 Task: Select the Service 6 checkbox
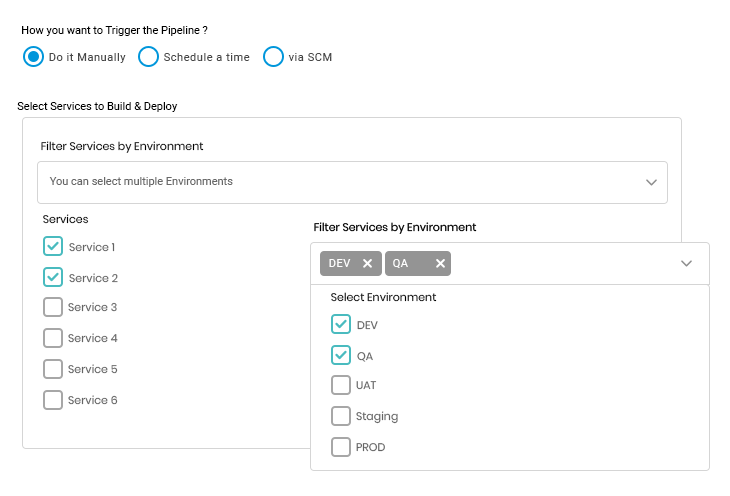[53, 400]
